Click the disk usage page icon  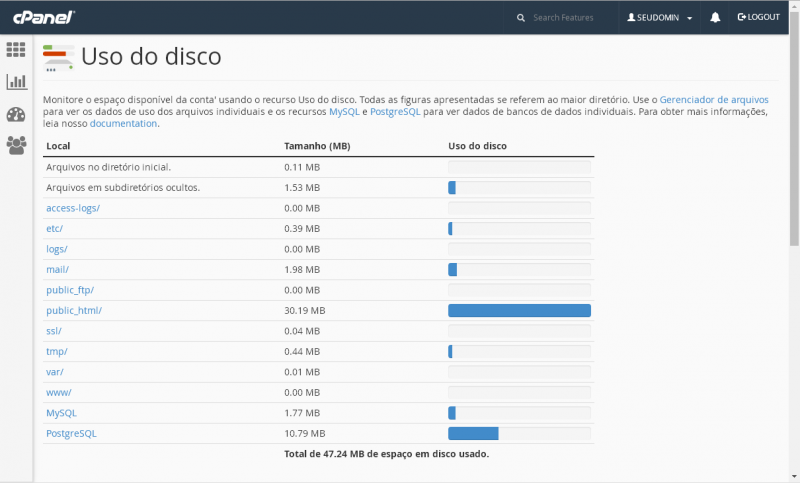[x=58, y=58]
